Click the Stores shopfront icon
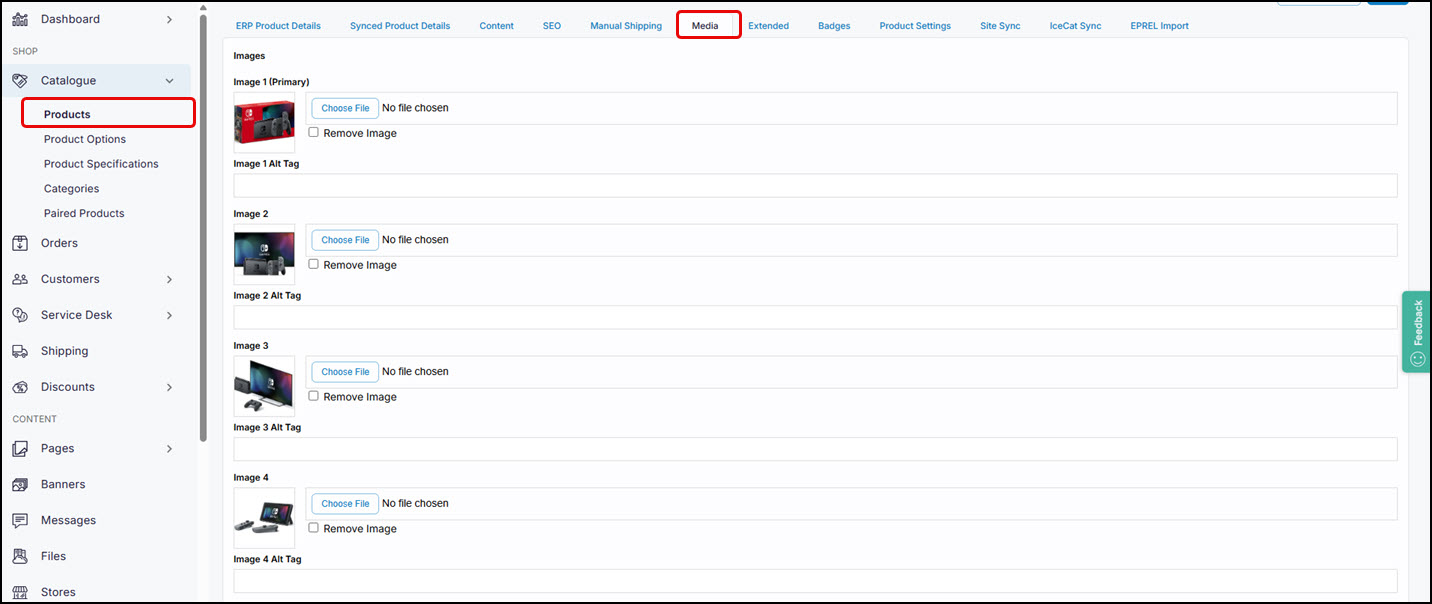1432x604 pixels. click(20, 592)
